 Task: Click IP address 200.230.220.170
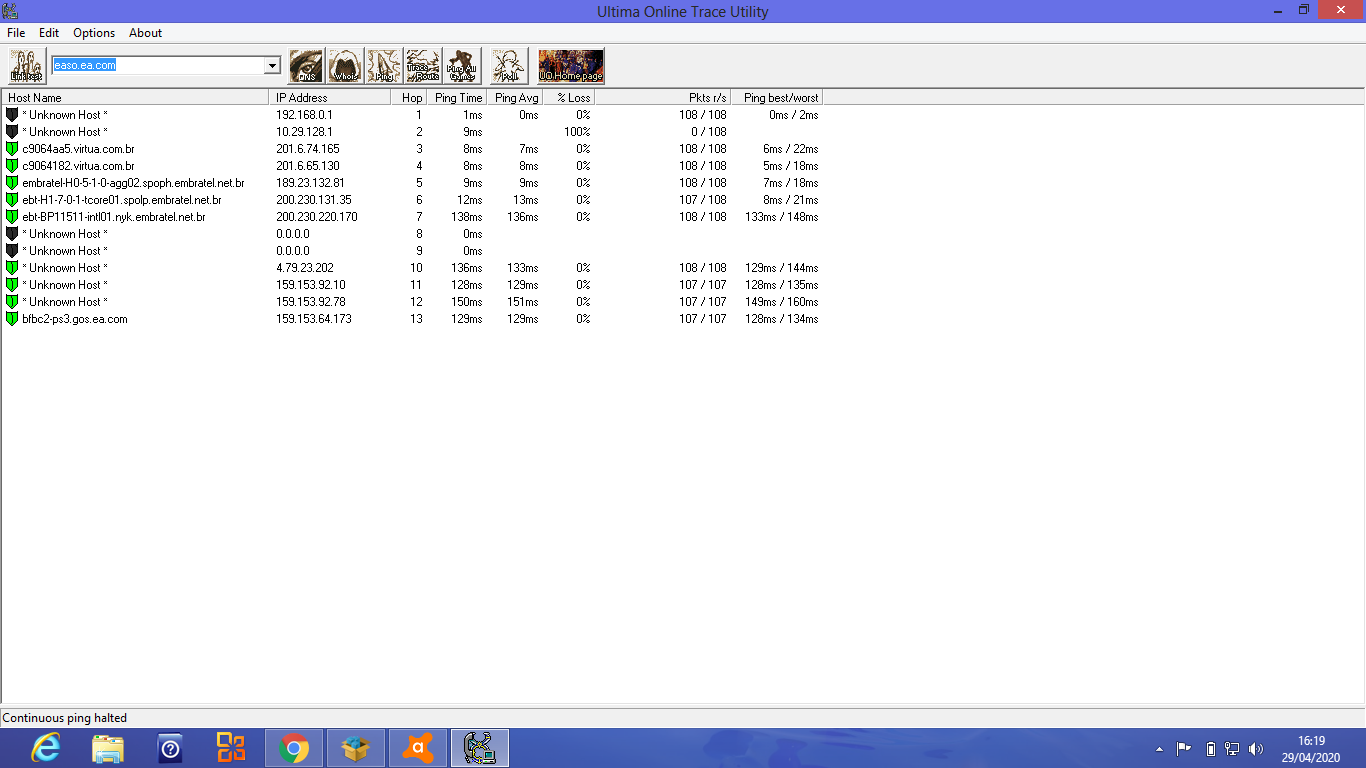(x=316, y=217)
